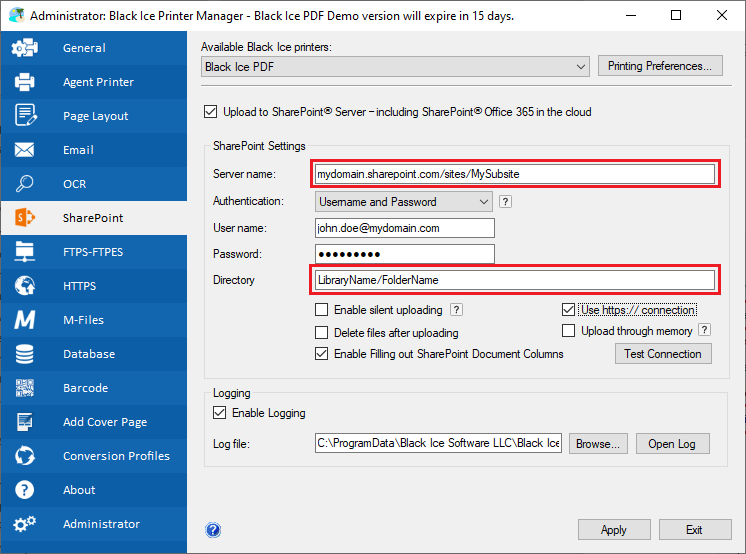Enable silent uploading checkbox

pyautogui.click(x=322, y=310)
